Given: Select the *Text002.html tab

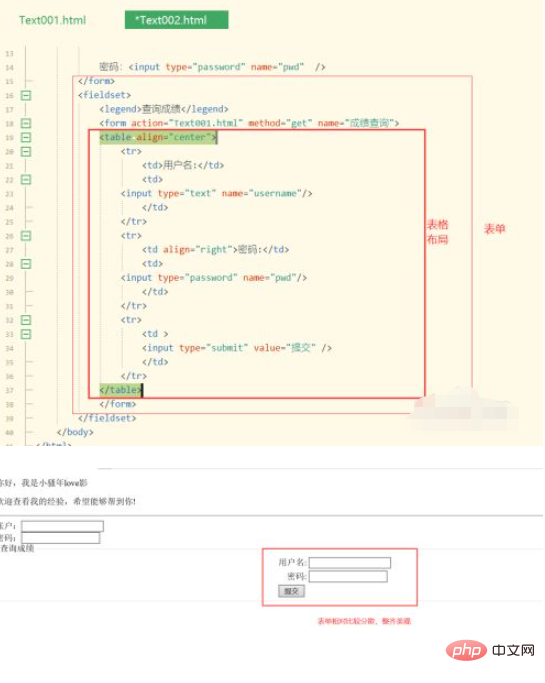Looking at the screenshot, I should pyautogui.click(x=176, y=20).
